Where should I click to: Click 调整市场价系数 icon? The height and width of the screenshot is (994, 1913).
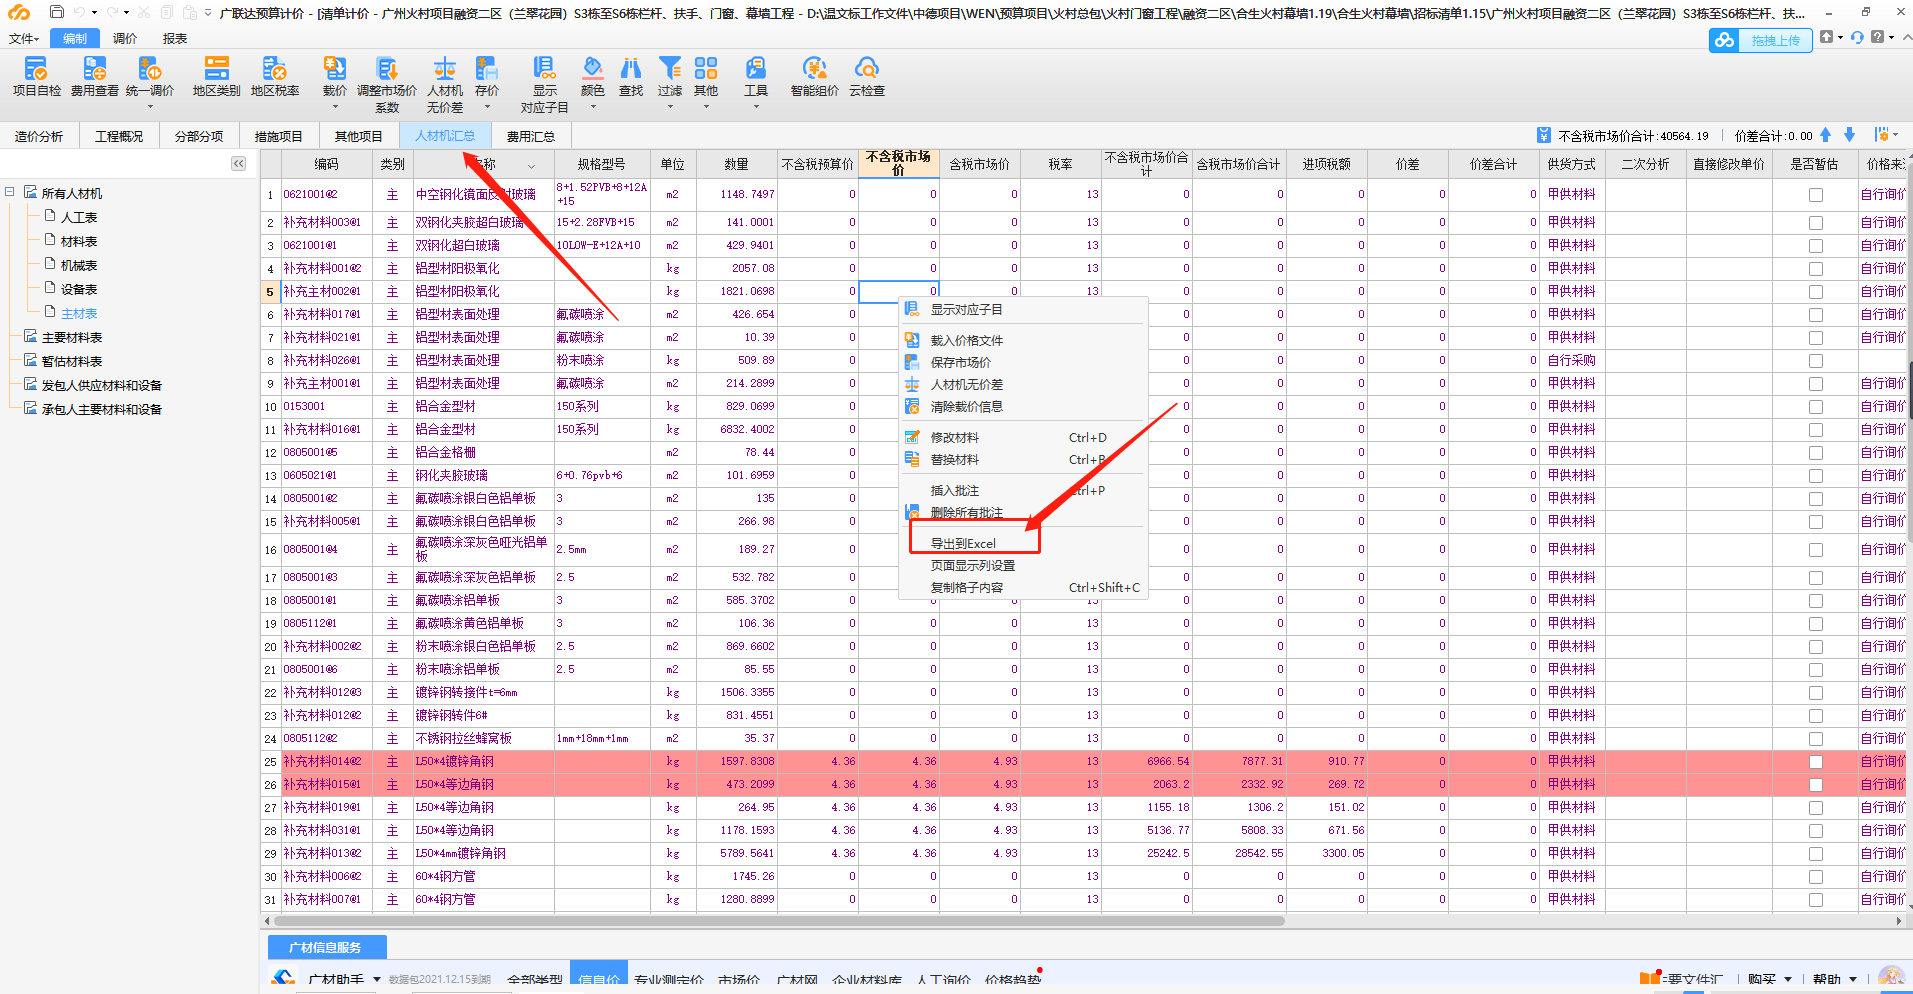pyautogui.click(x=387, y=68)
